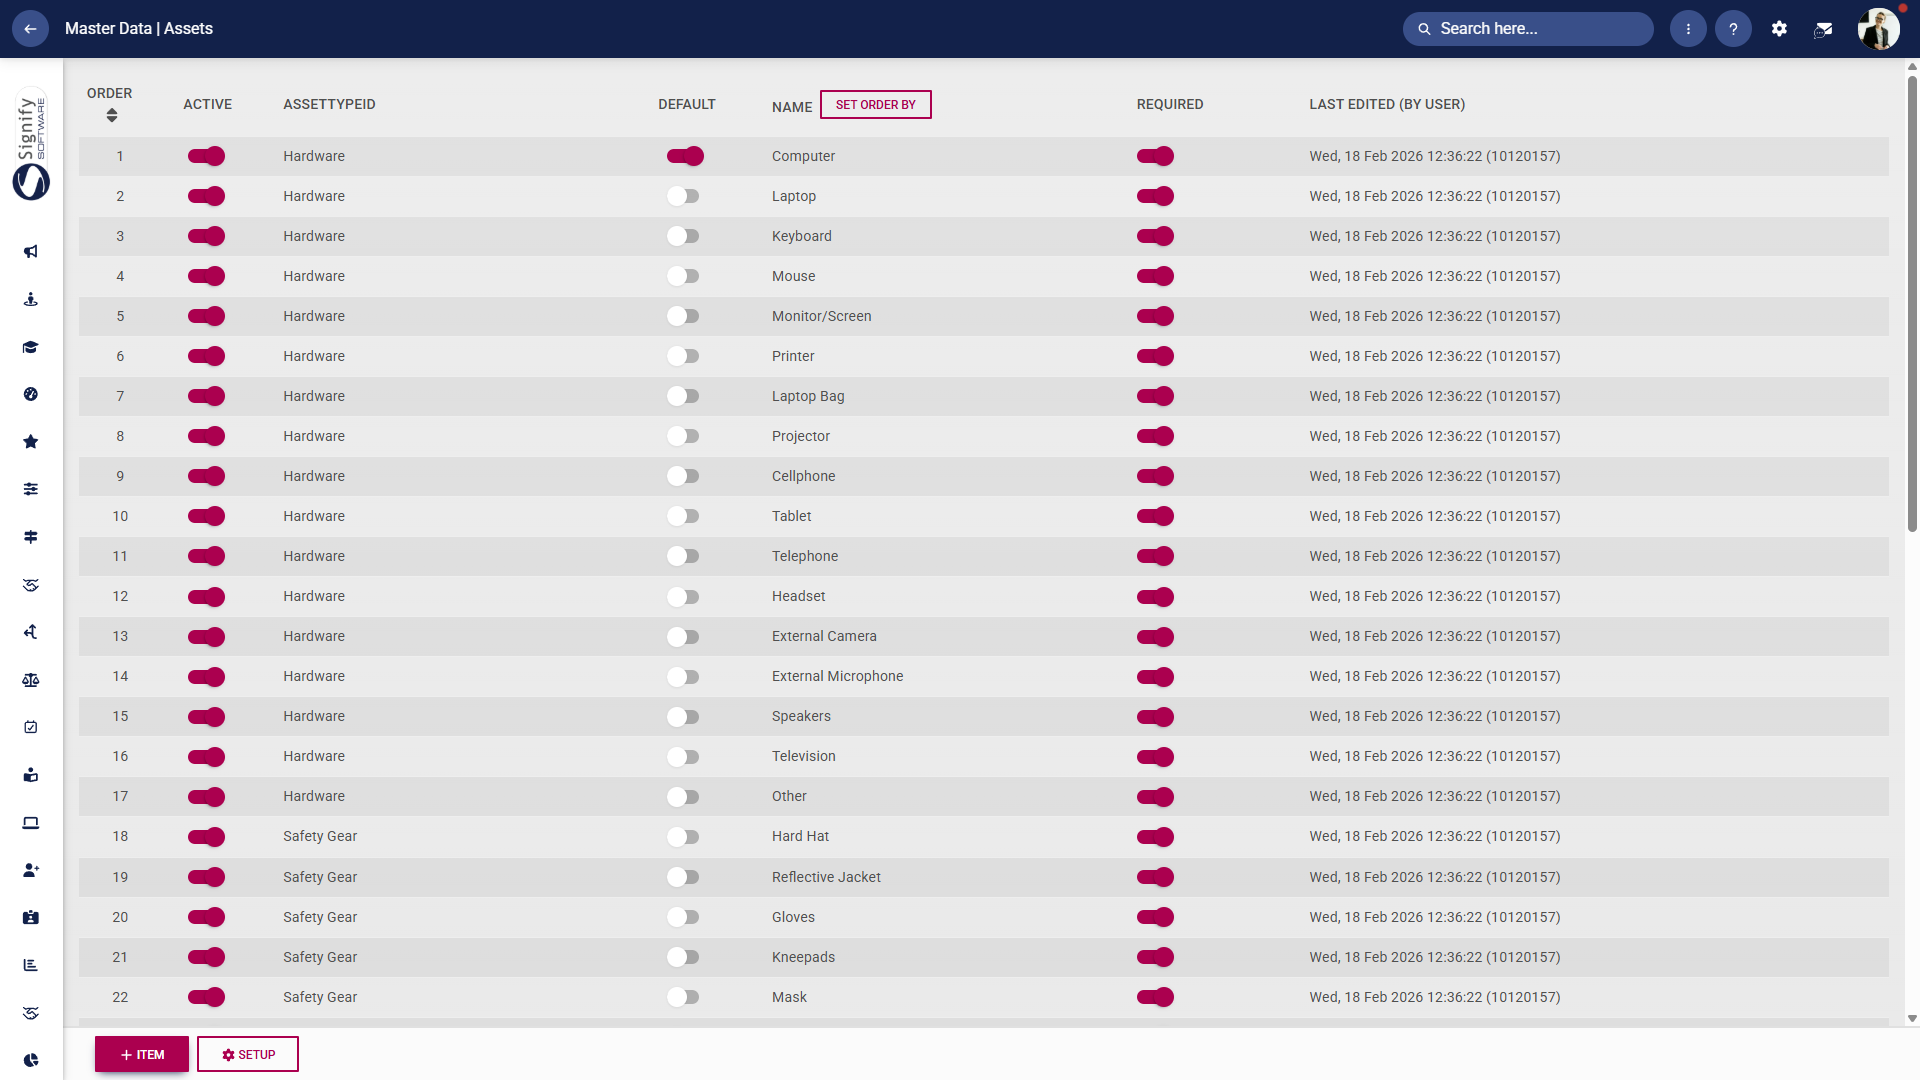The image size is (1920, 1080).
Task: Turn off the Required toggle for Mask
Action: click(1156, 997)
